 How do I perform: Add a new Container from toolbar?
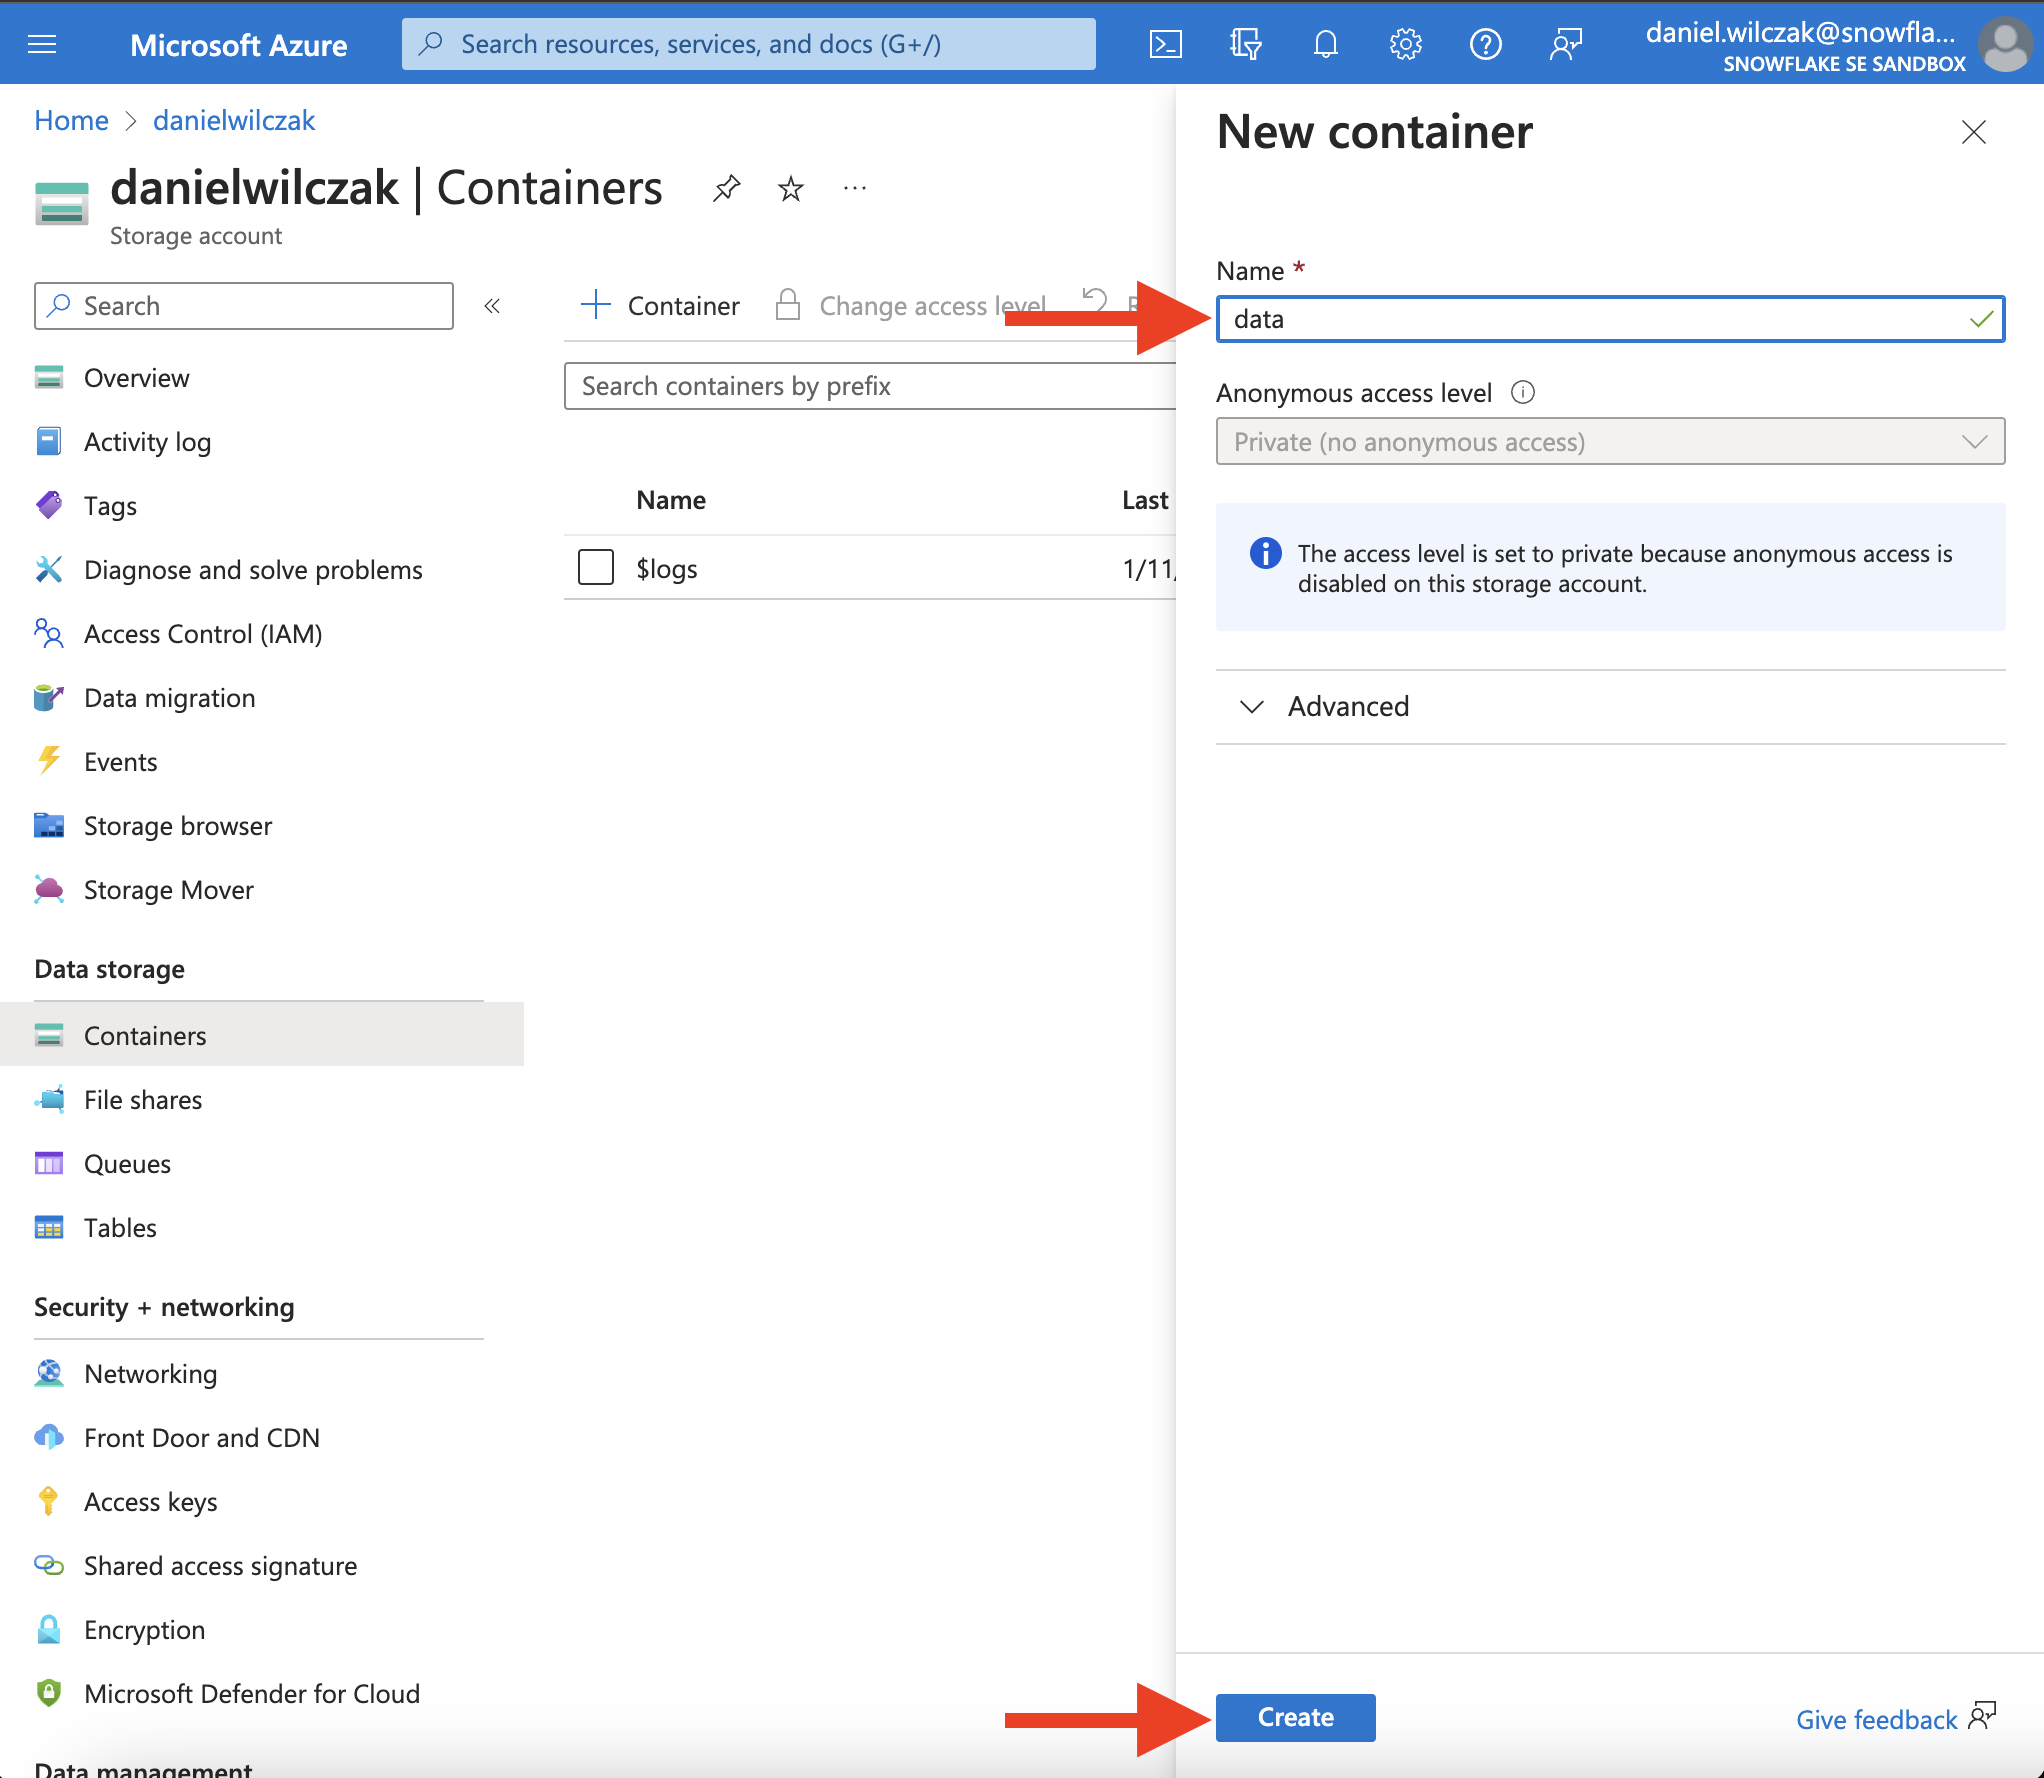[661, 305]
